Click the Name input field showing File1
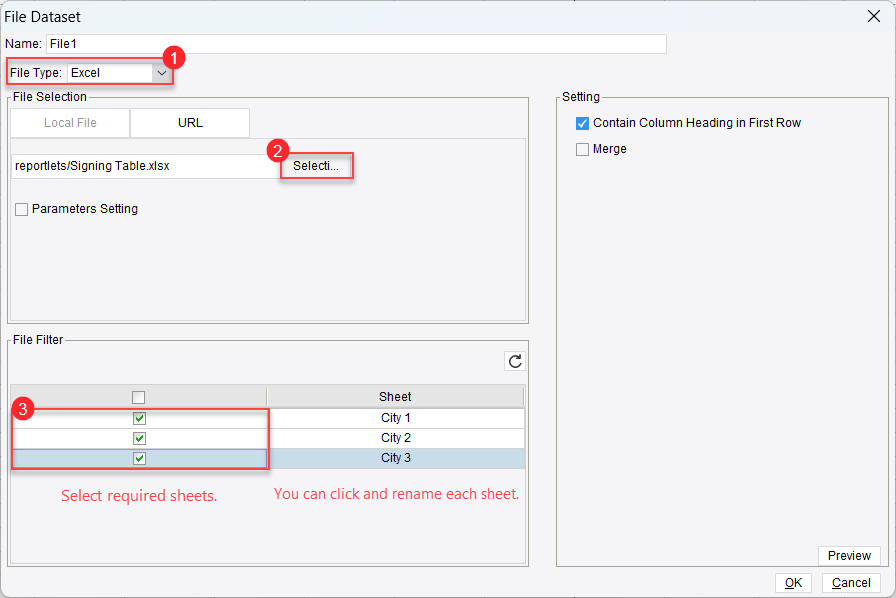The image size is (896, 598). 300,43
